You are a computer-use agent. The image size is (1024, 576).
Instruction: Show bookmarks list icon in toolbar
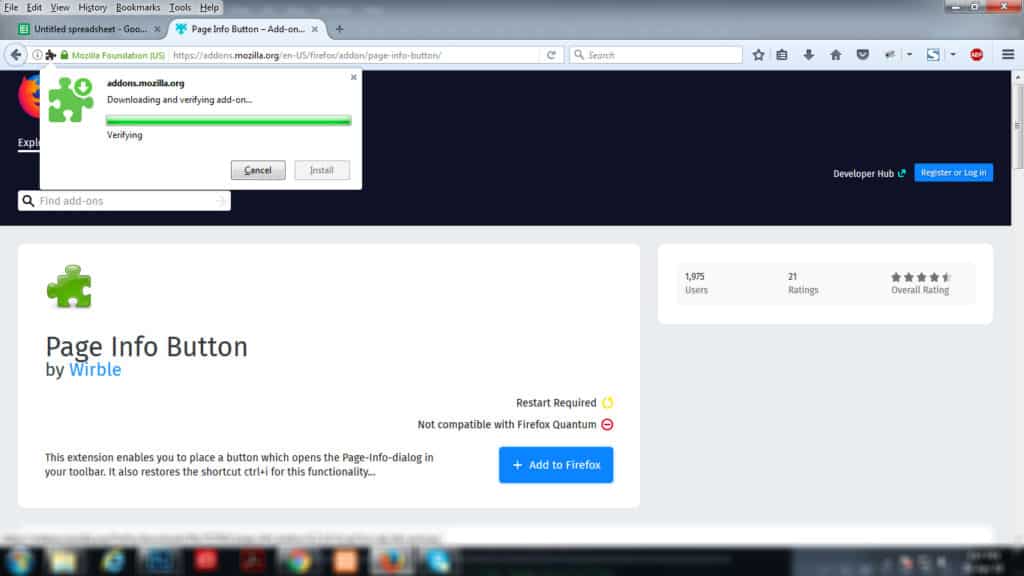pyautogui.click(x=782, y=55)
